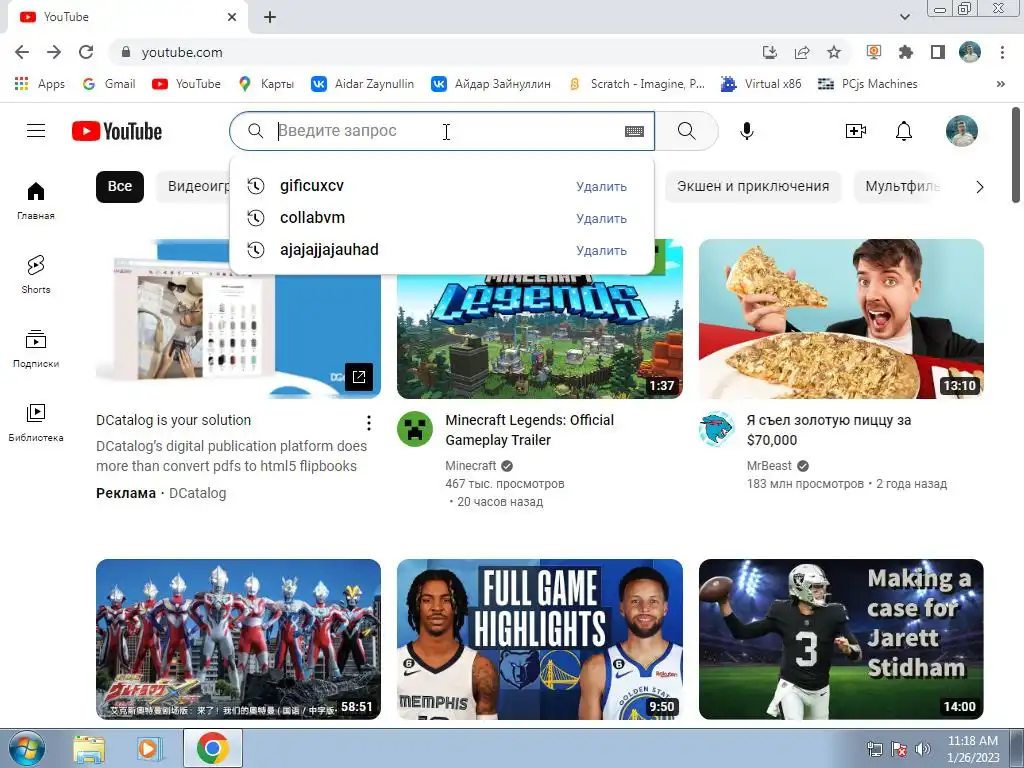Toggle Chrome side panel
Screen dimensions: 1024x768
tap(938, 52)
